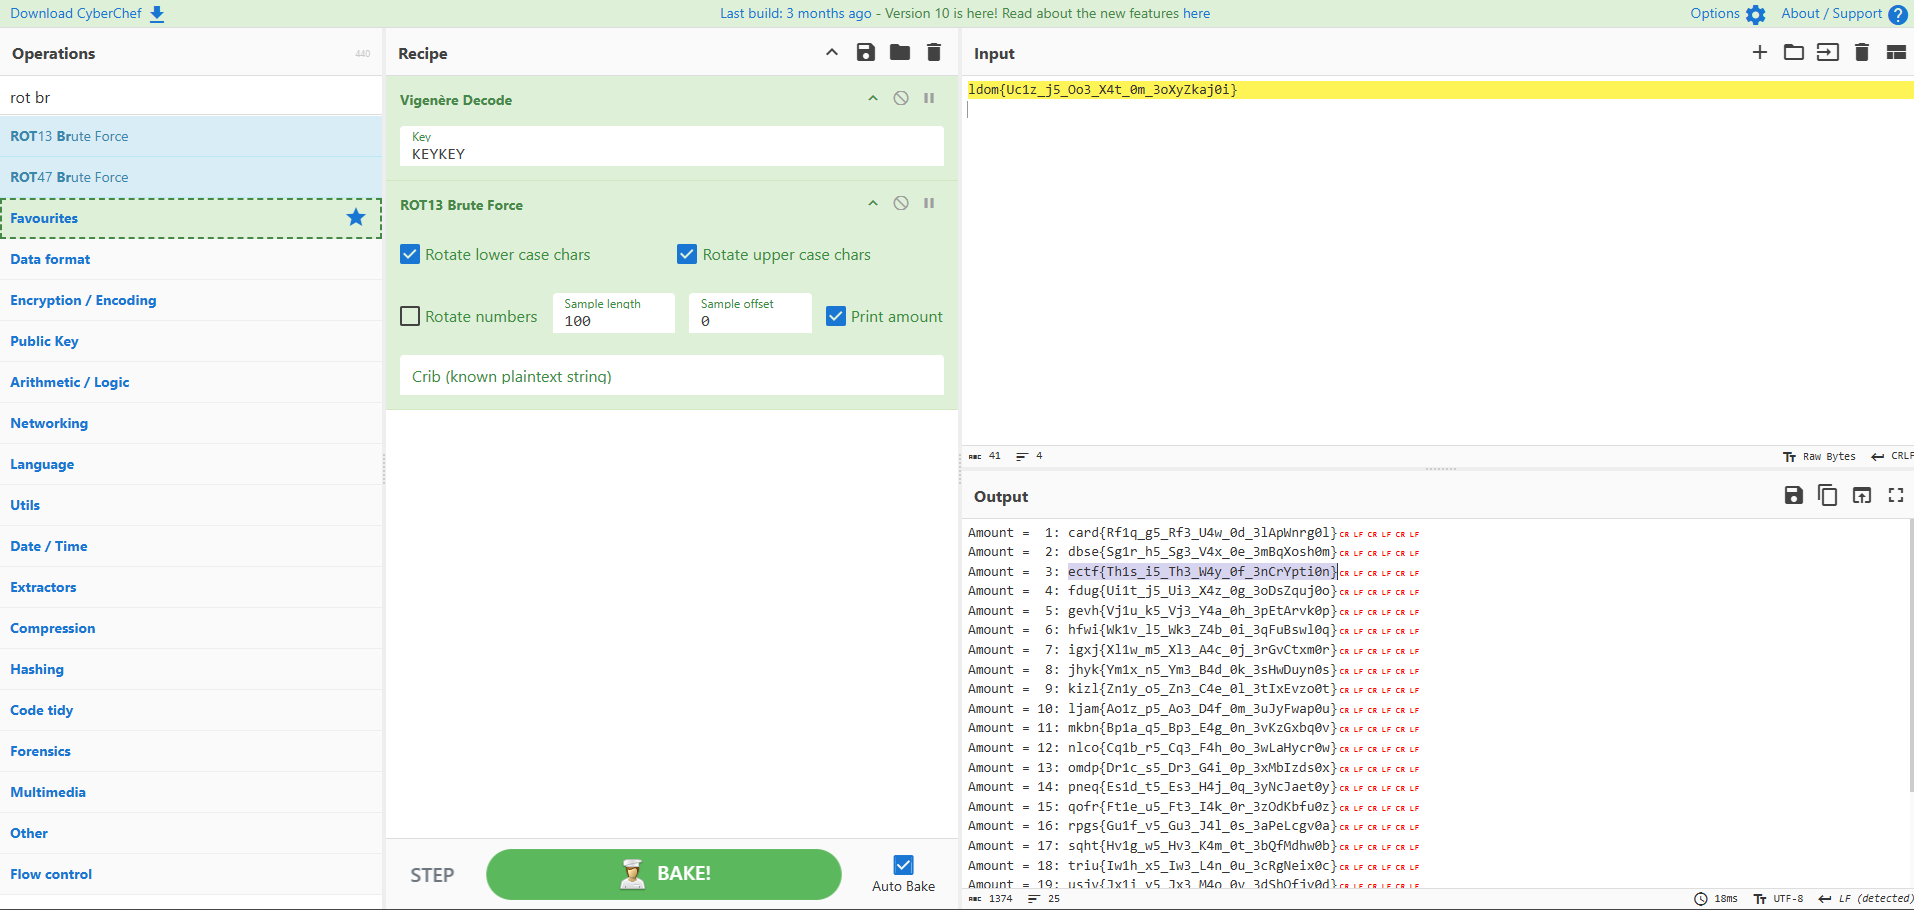The image size is (1914, 910).
Task: Expand the Data format category
Action: [191, 259]
